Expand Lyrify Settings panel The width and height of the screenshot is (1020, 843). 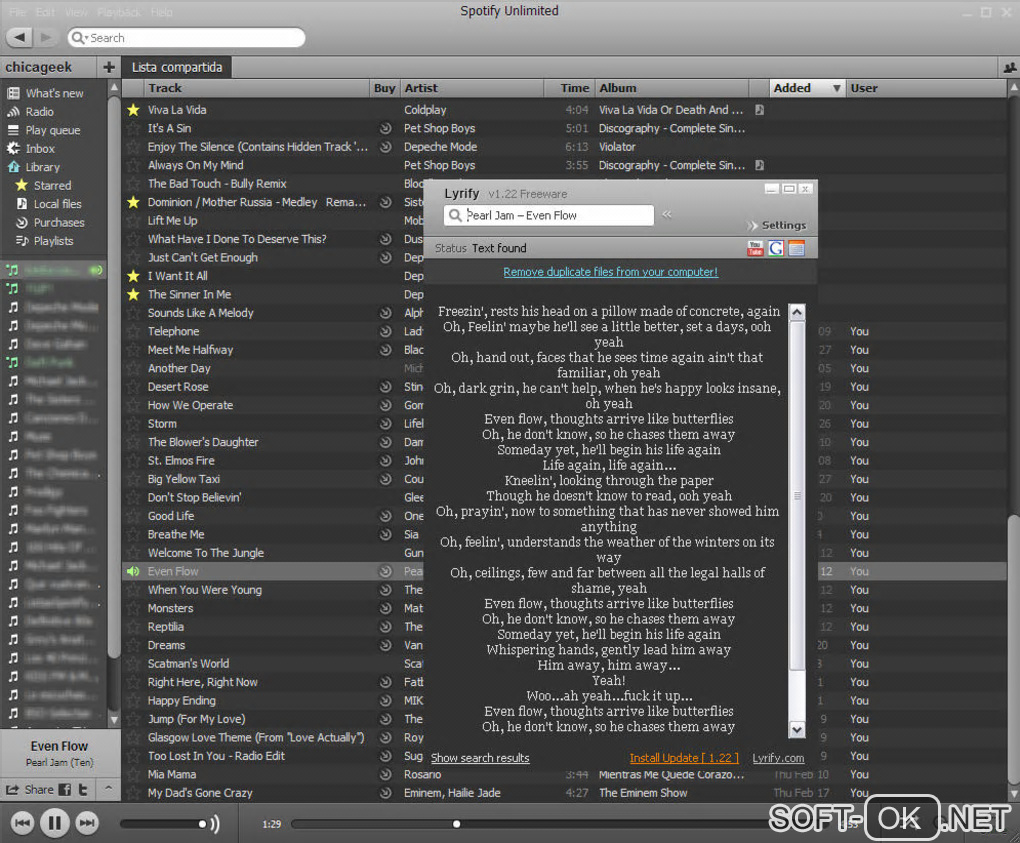[777, 225]
